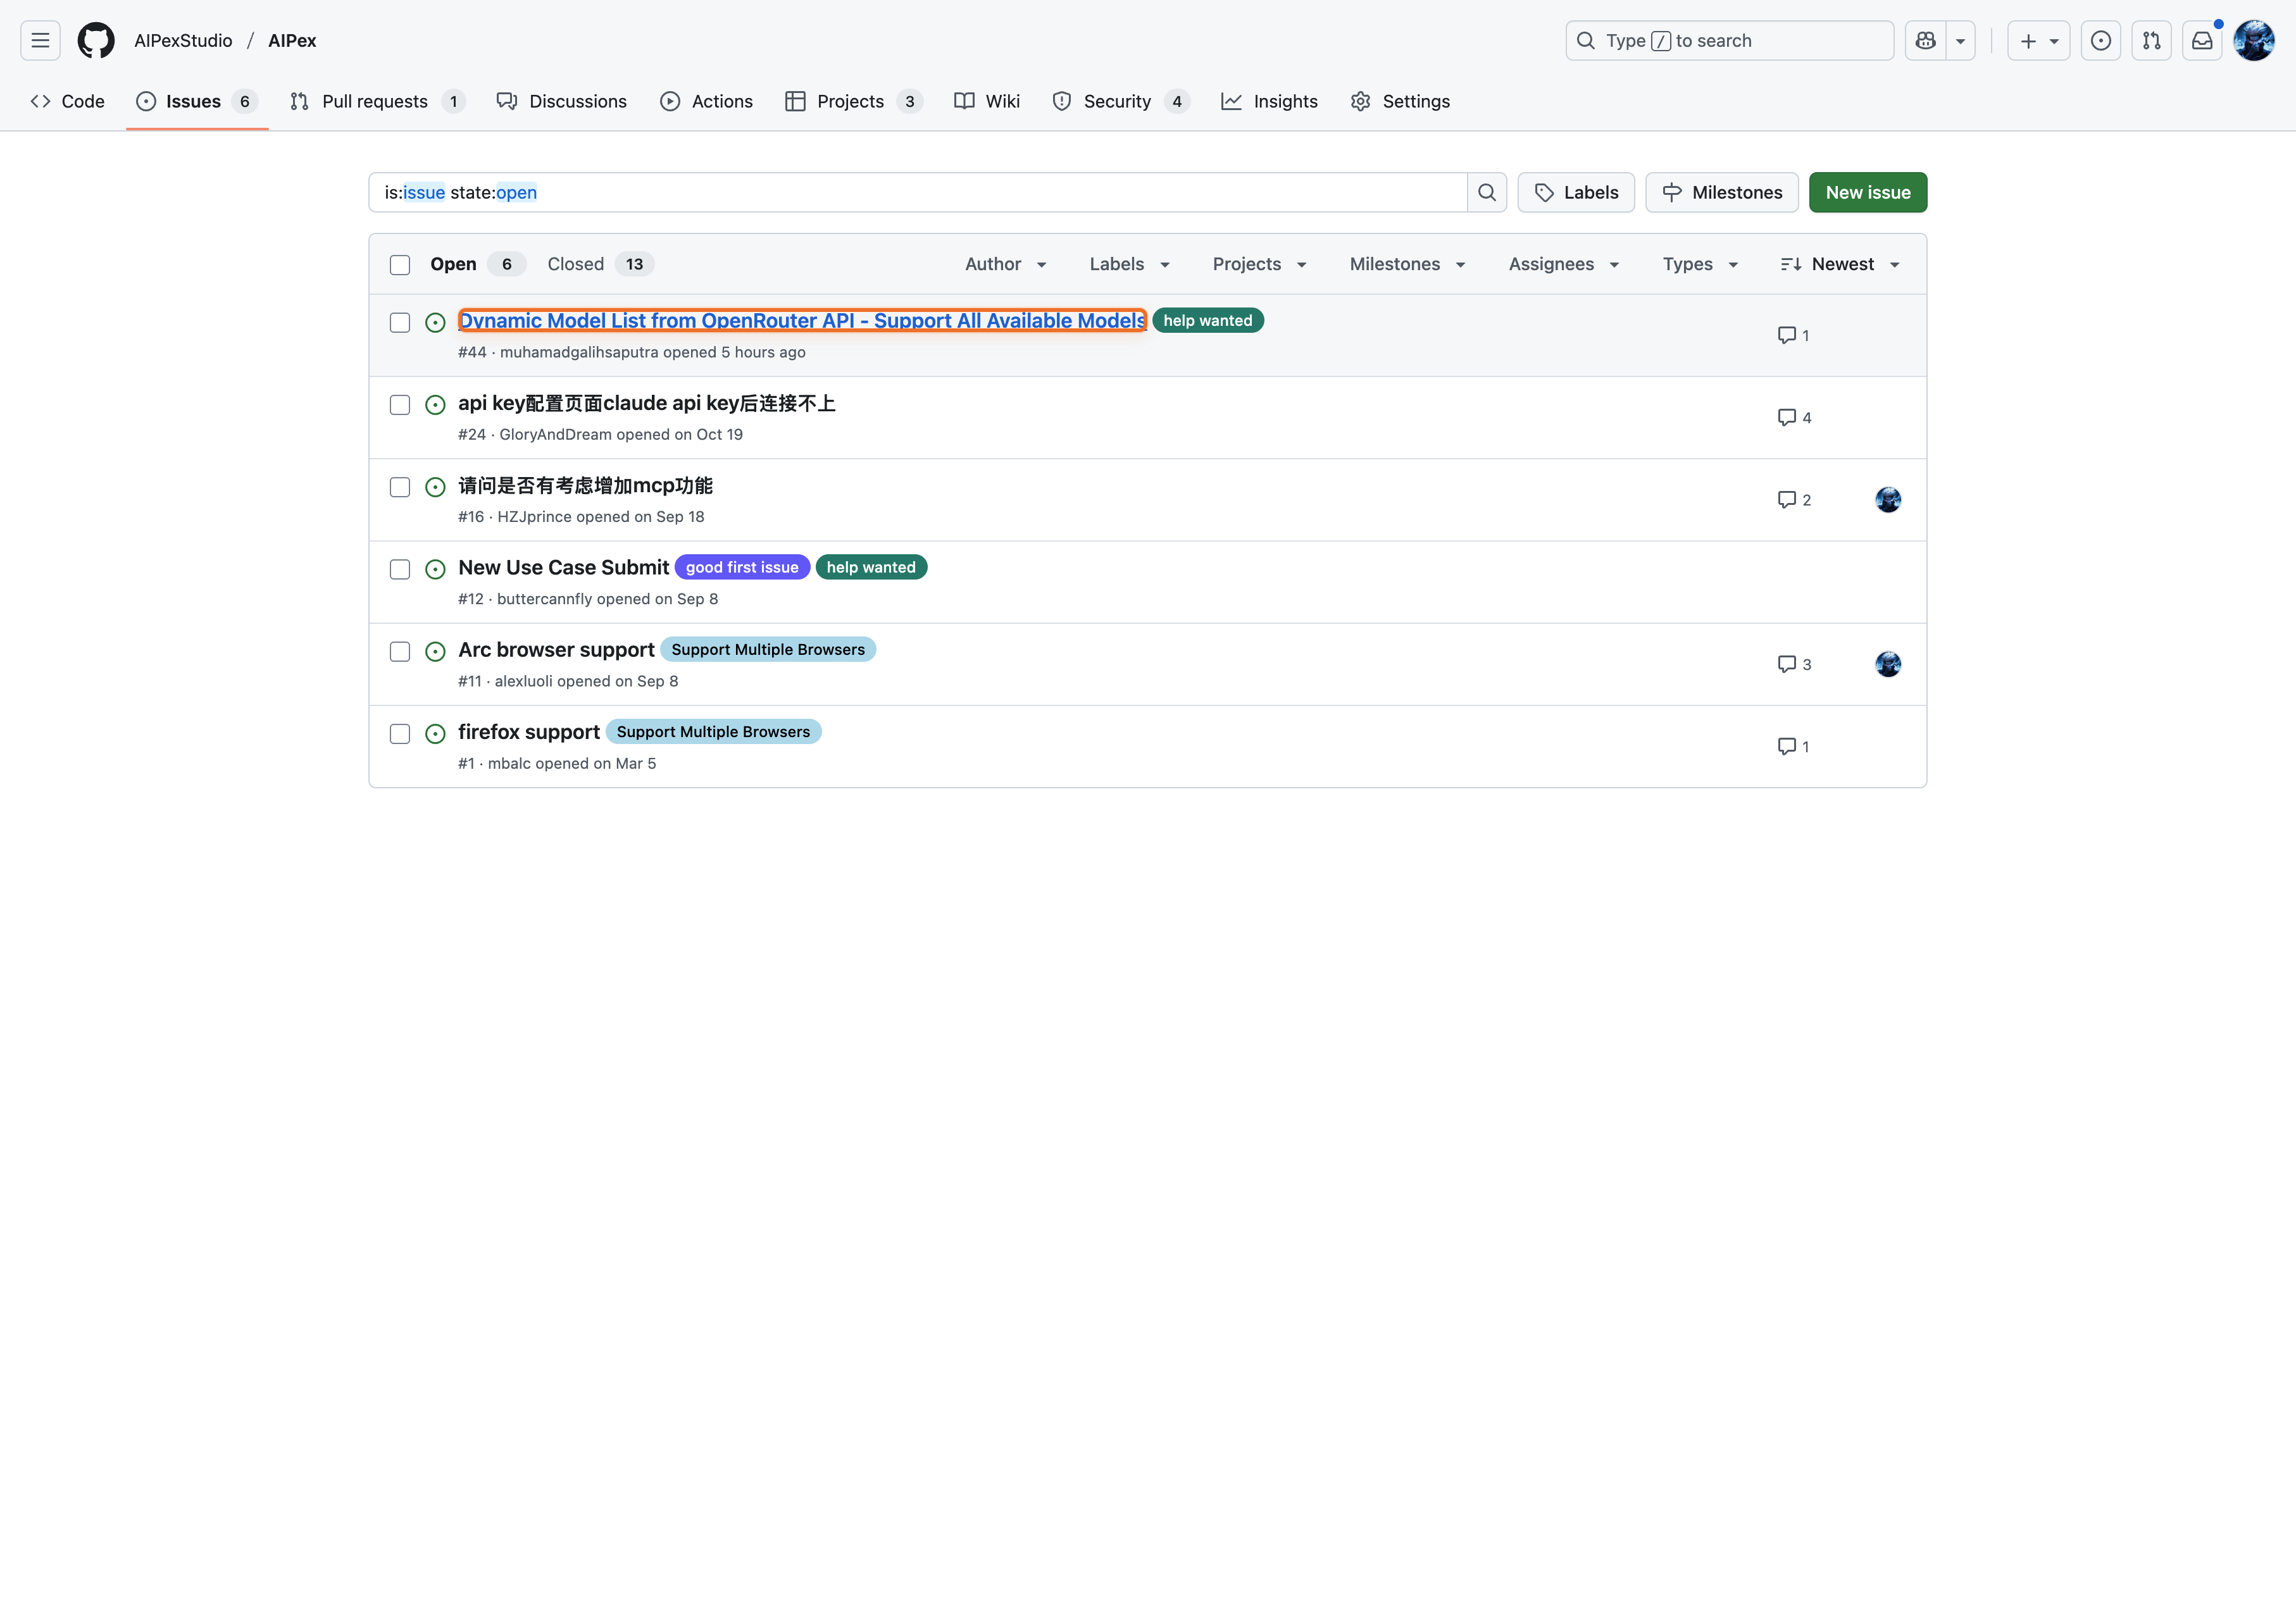Show the Closed issues list
Image resolution: width=2296 pixels, height=1602 pixels.
(576, 264)
